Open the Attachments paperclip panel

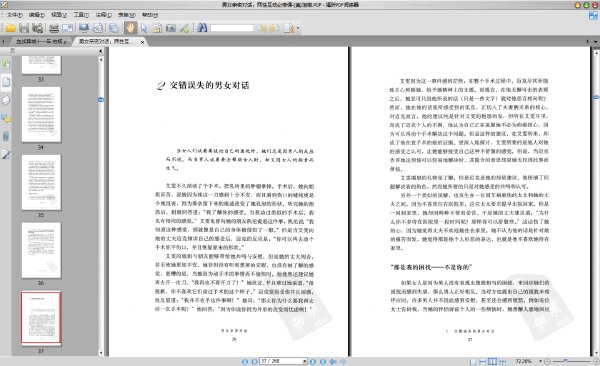tap(6, 136)
